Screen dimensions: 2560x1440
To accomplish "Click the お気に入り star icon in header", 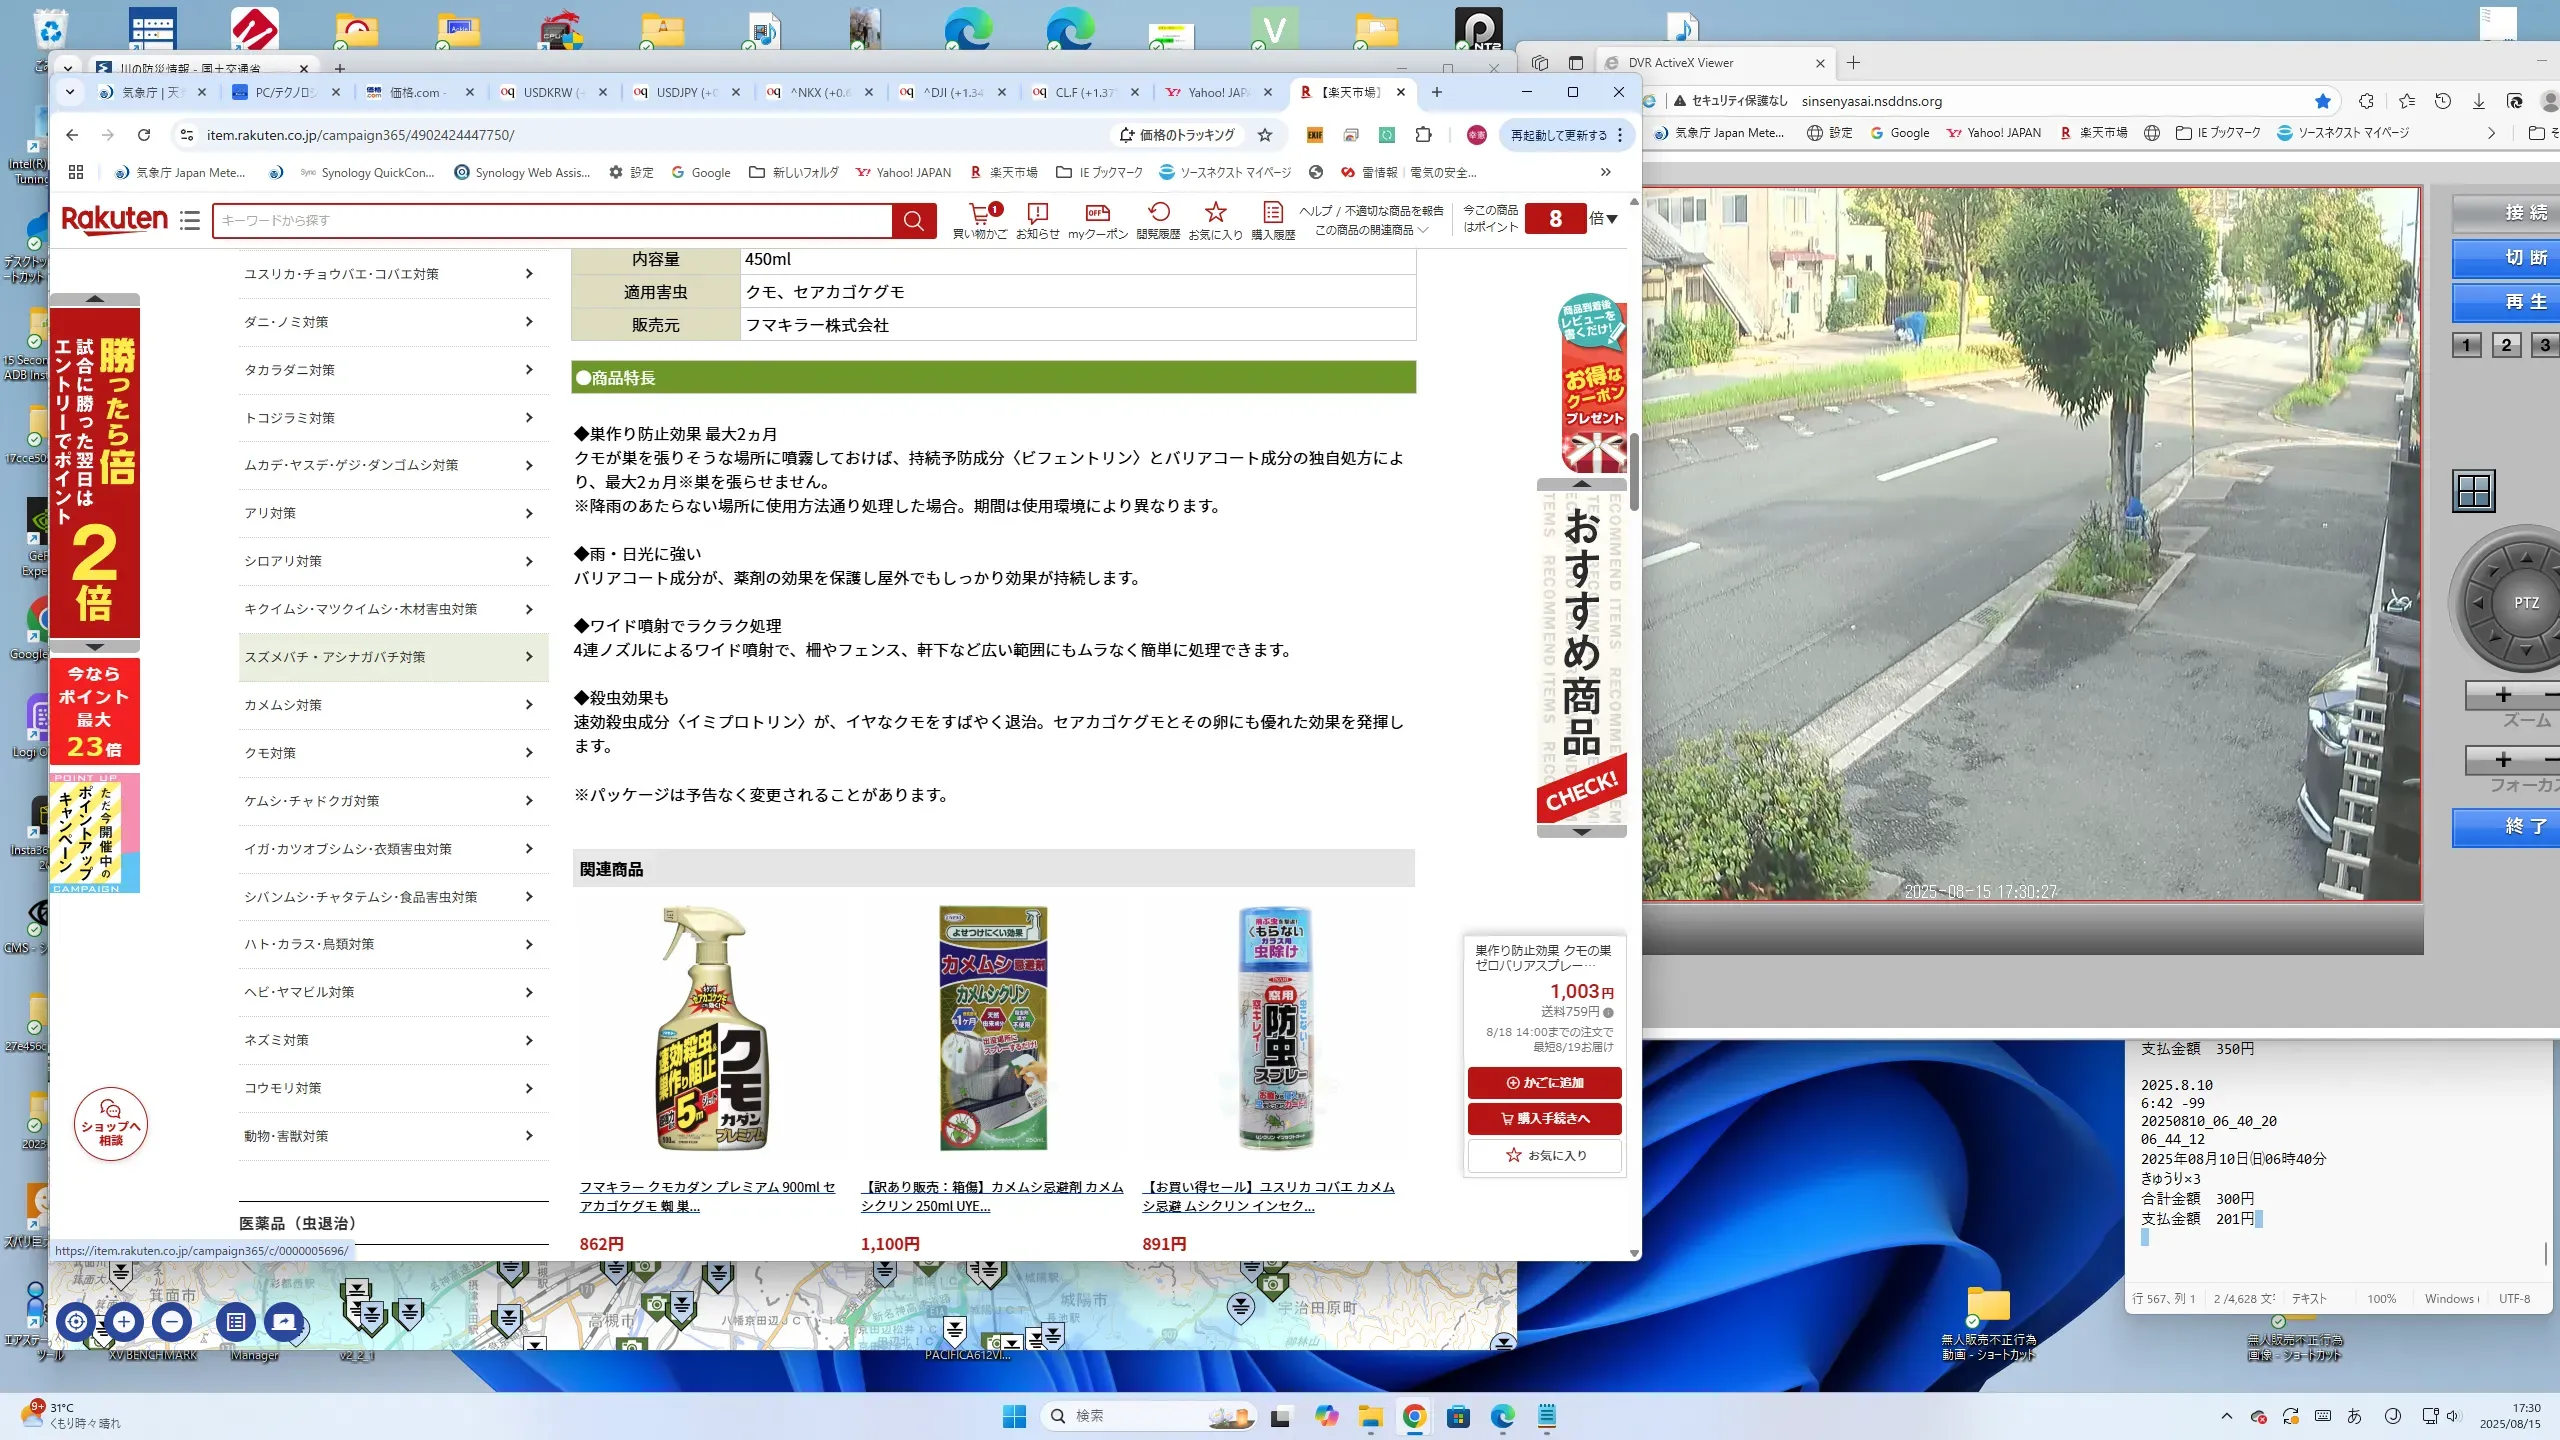I will [x=1215, y=213].
